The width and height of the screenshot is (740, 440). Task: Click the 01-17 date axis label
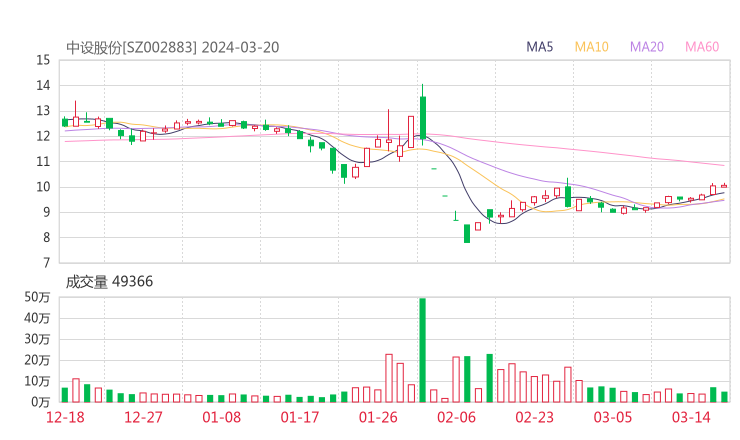coord(300,417)
